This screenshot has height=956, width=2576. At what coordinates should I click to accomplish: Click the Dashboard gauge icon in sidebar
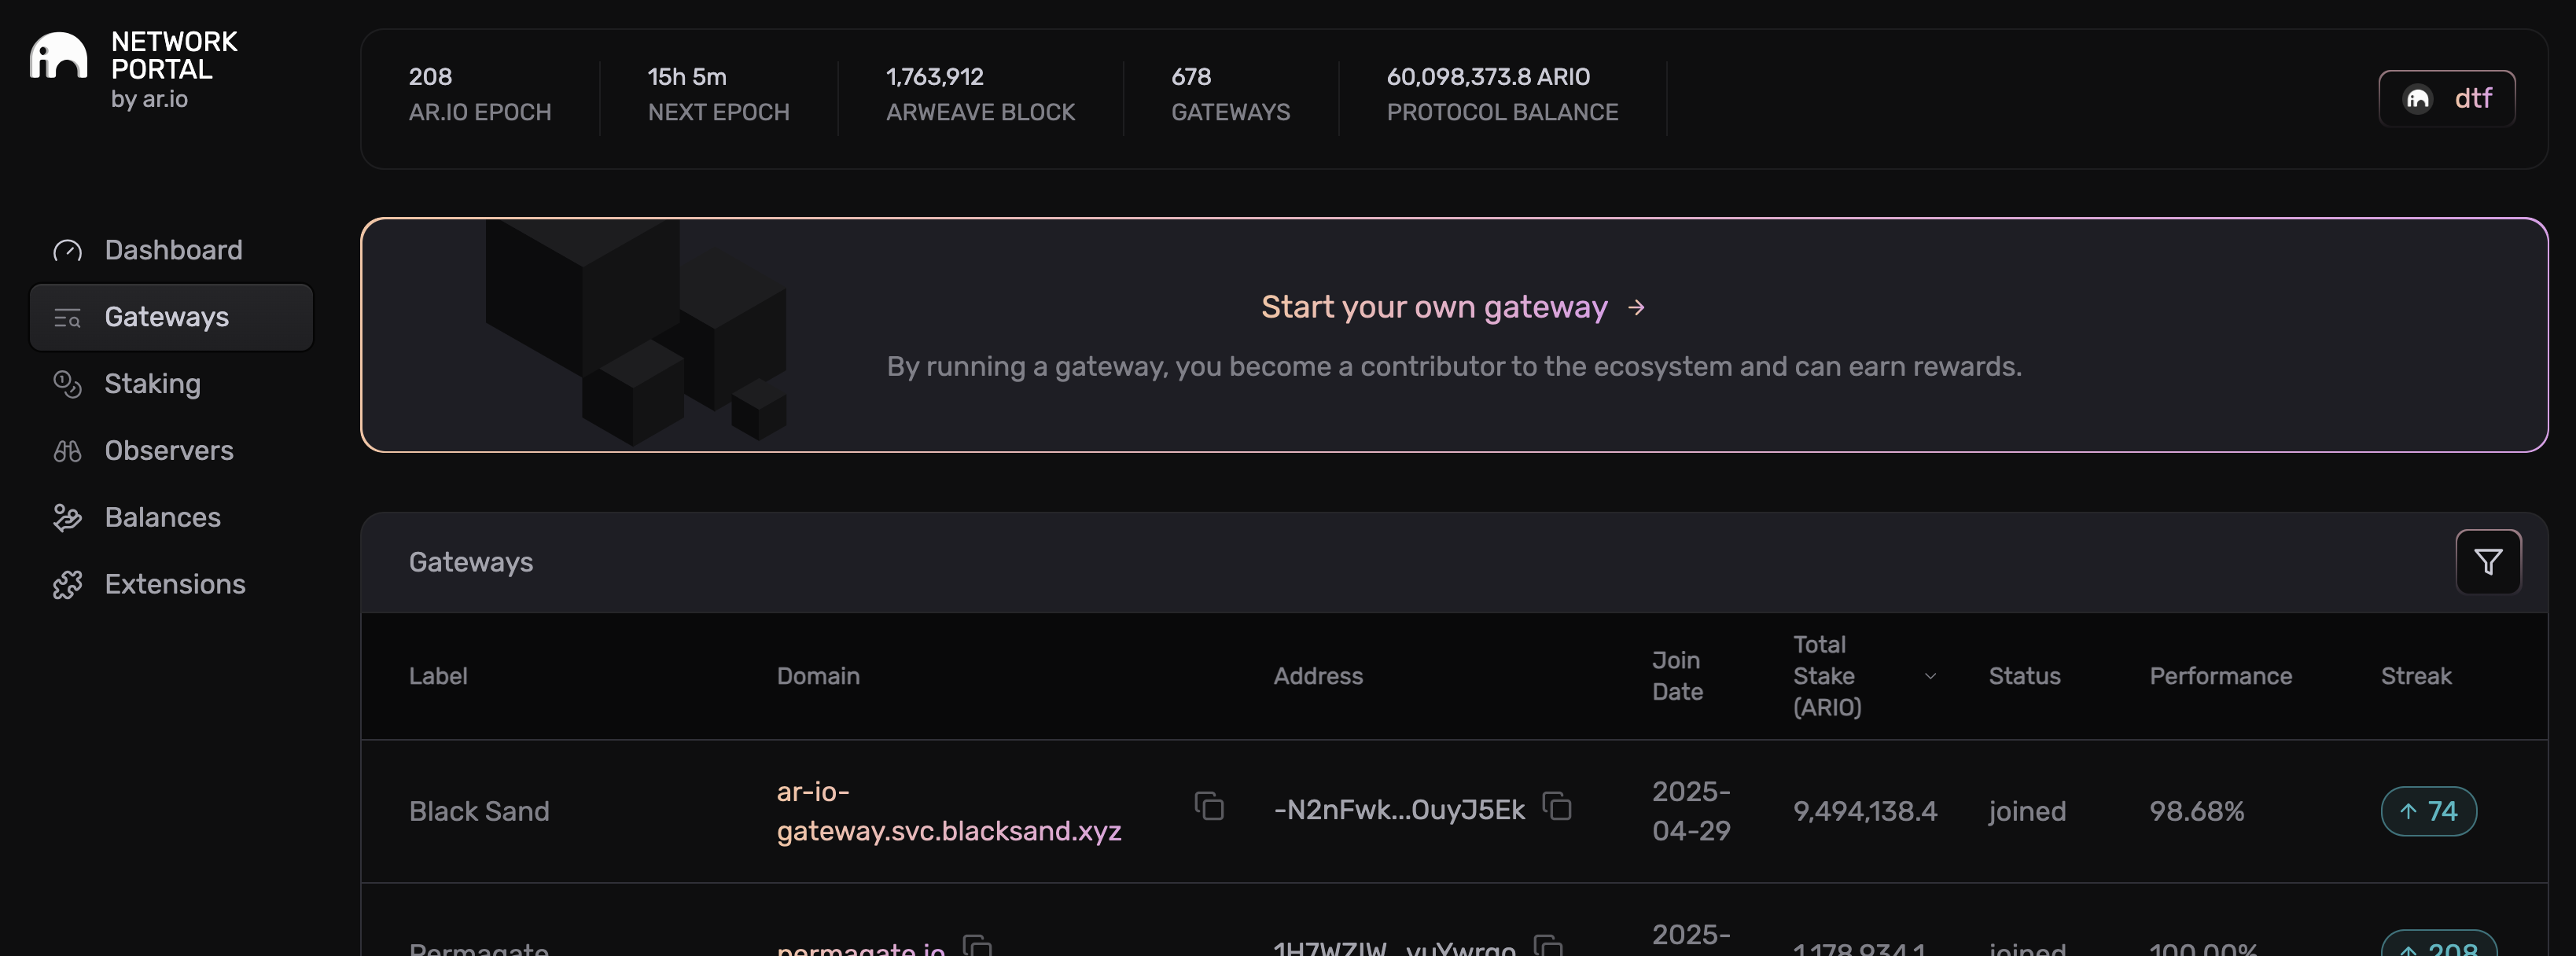(x=67, y=250)
